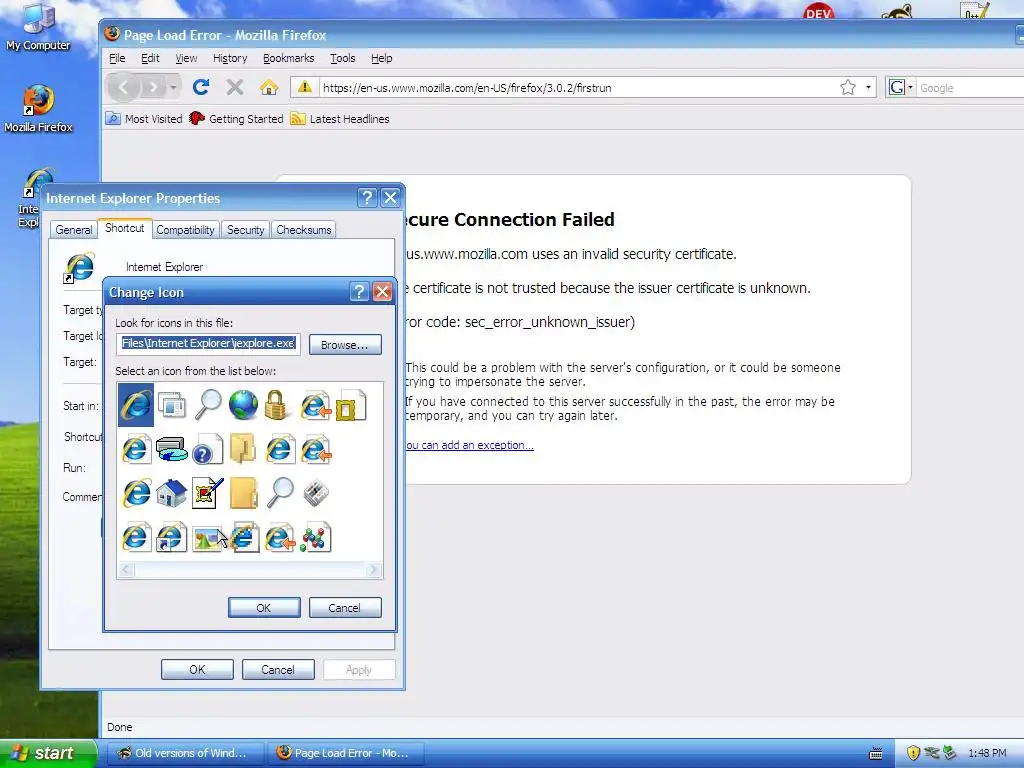Select the printer with disk icon
Screen dimensions: 1024x768
point(172,449)
